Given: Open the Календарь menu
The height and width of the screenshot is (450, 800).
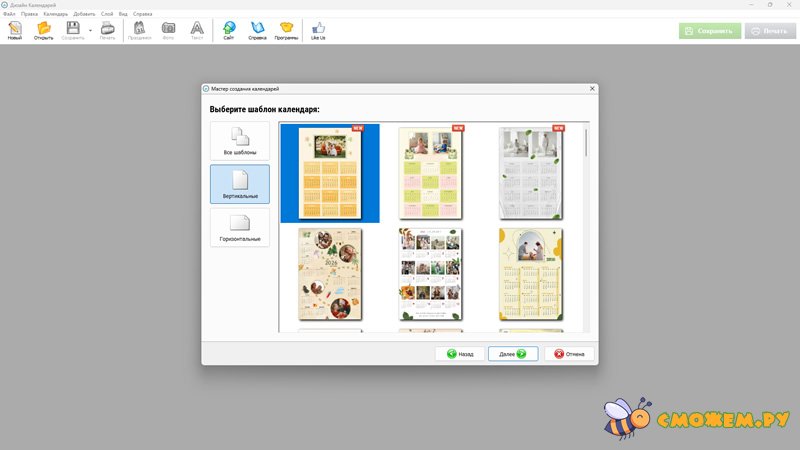Looking at the screenshot, I should pyautogui.click(x=55, y=14).
